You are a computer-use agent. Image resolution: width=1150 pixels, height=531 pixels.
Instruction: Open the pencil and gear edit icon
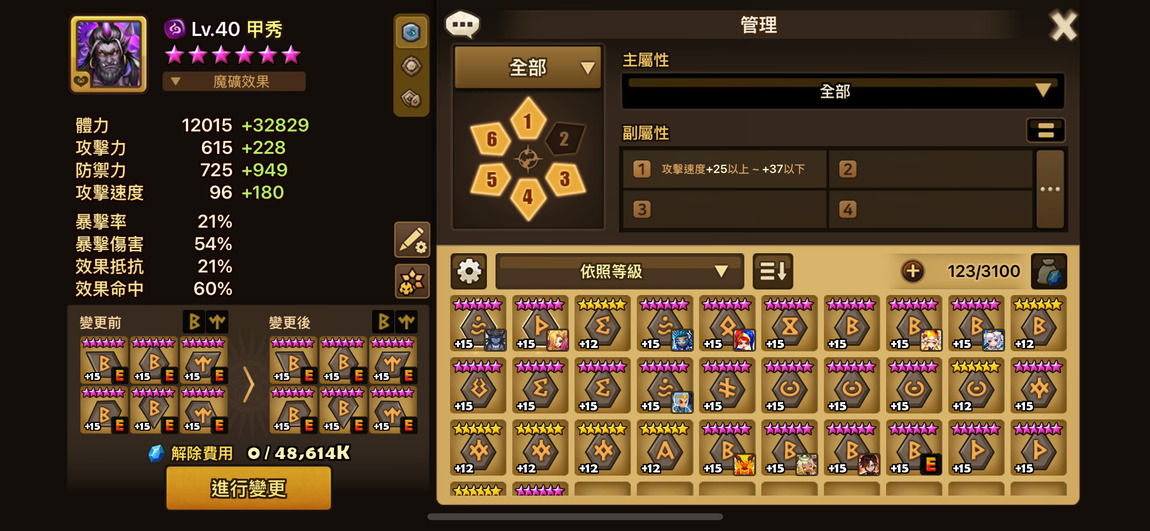412,240
